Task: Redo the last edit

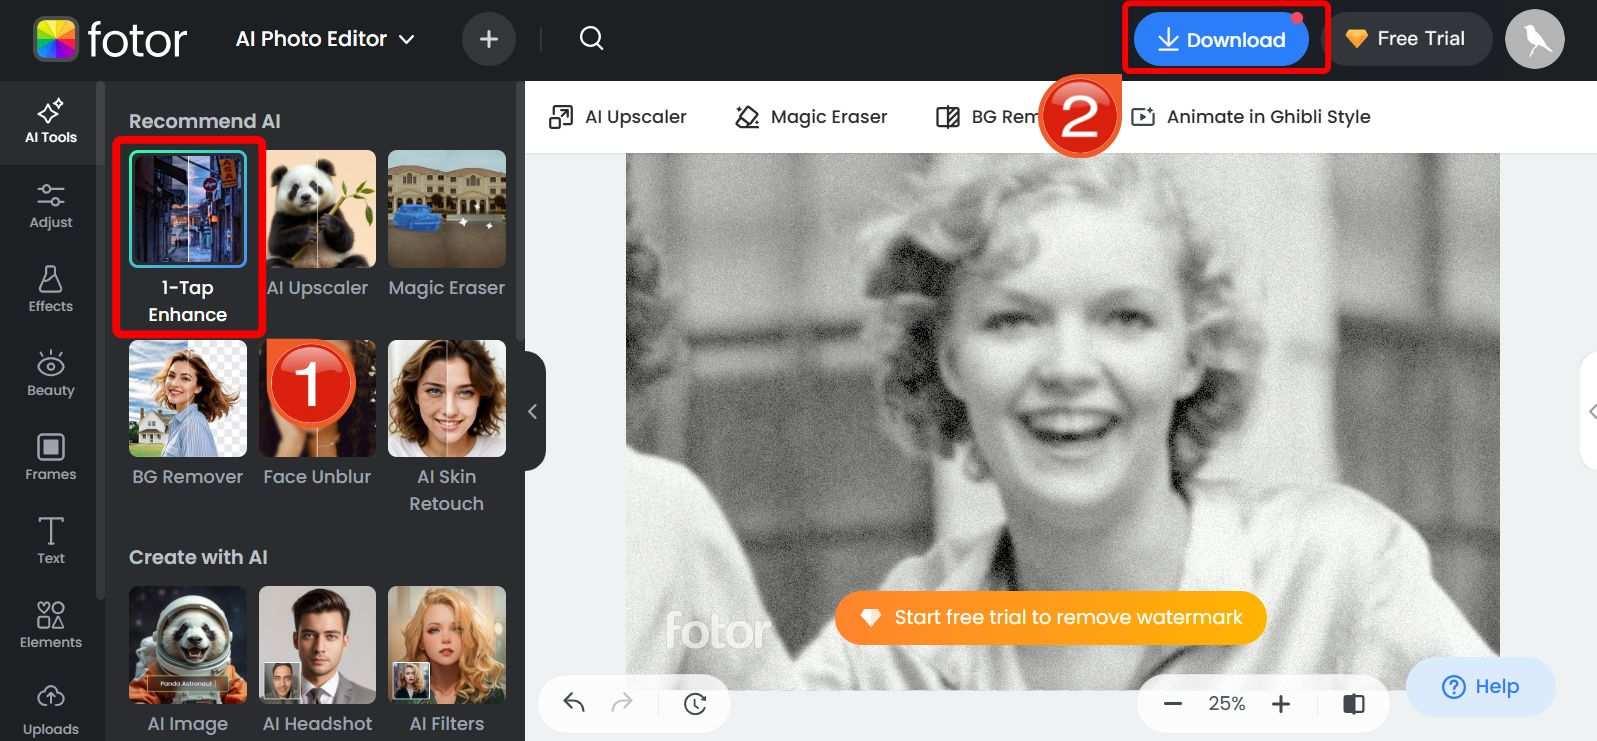Action: (622, 703)
